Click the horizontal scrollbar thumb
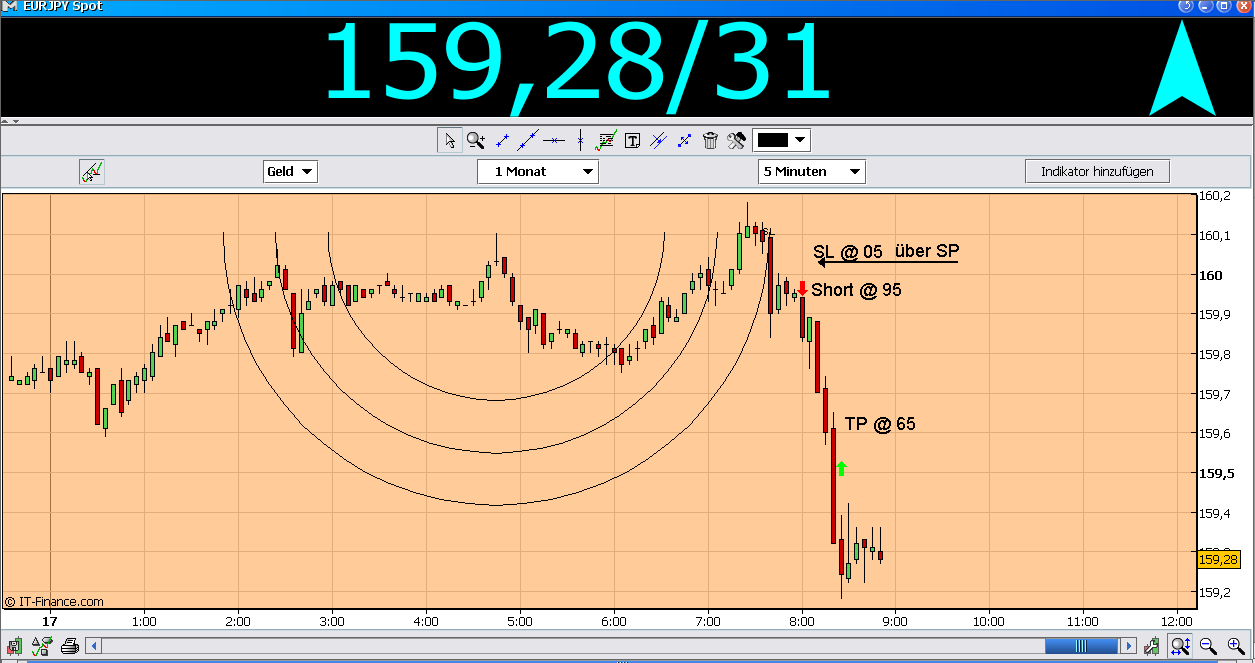The height and width of the screenshot is (663, 1255). (x=1081, y=646)
